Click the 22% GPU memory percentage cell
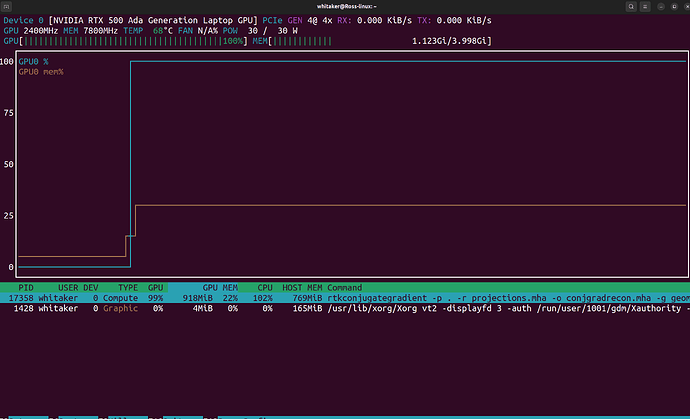This screenshot has height=419, width=690. coord(230,298)
